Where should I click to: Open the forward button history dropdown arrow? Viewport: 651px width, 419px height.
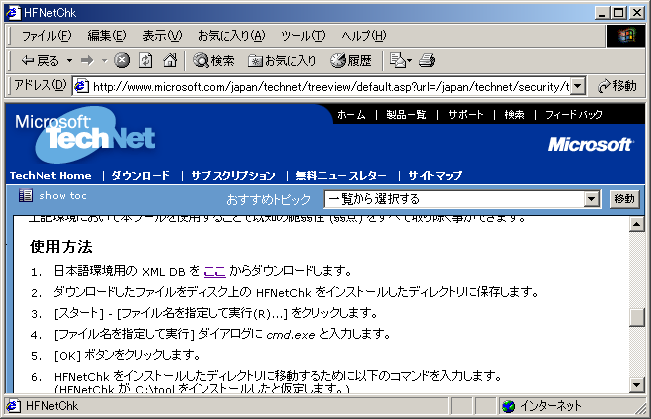pyautogui.click(x=104, y=61)
